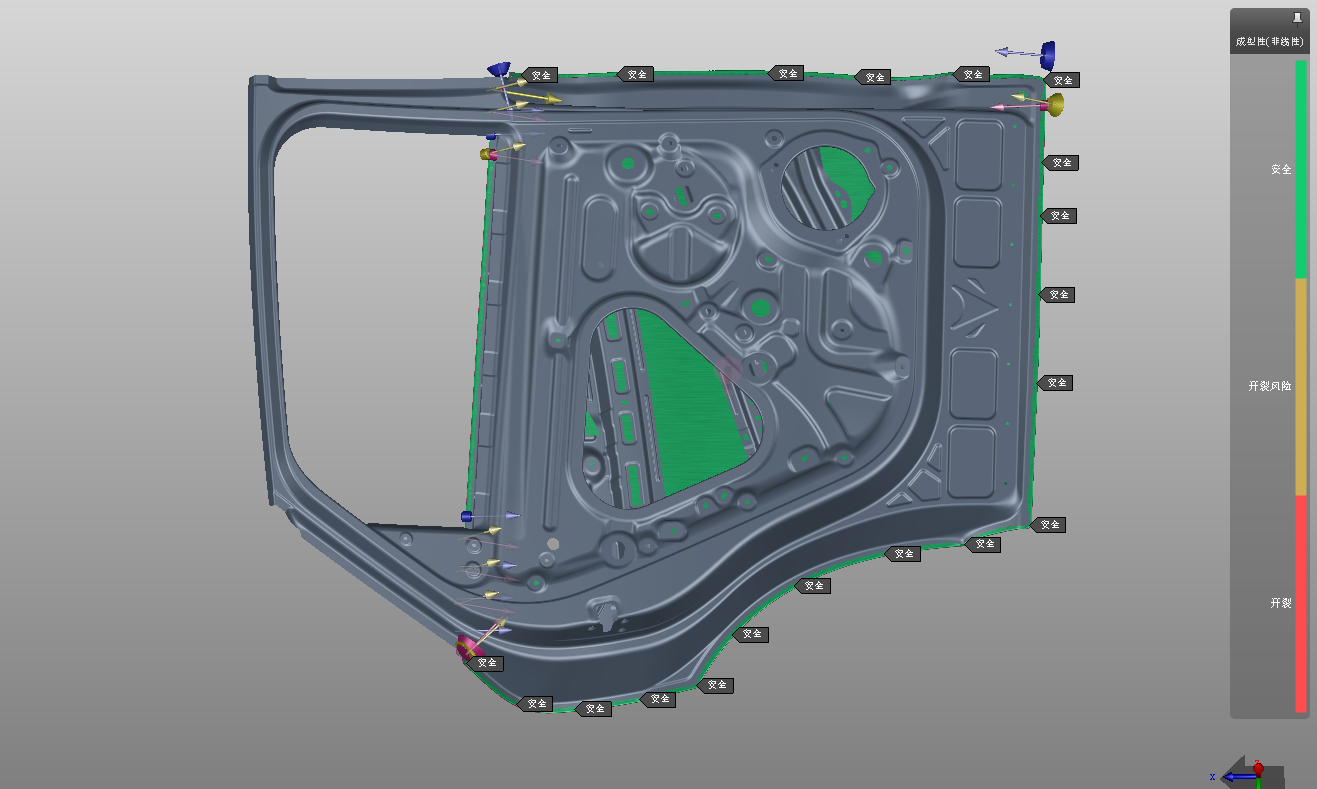Screen dimensions: 1317x789
Task: Select the small blue cylinder marker near lower-left edge
Action: point(466,516)
